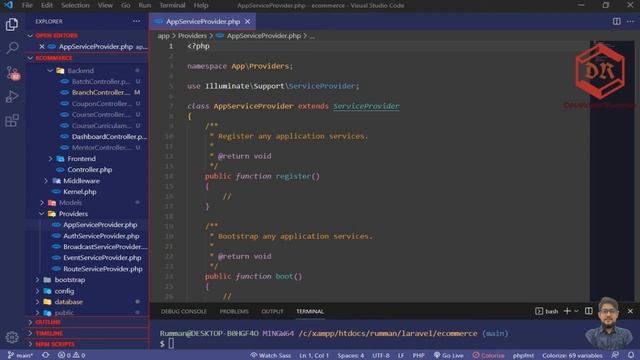
Task: Expand the Timeline section
Action: click(49, 333)
